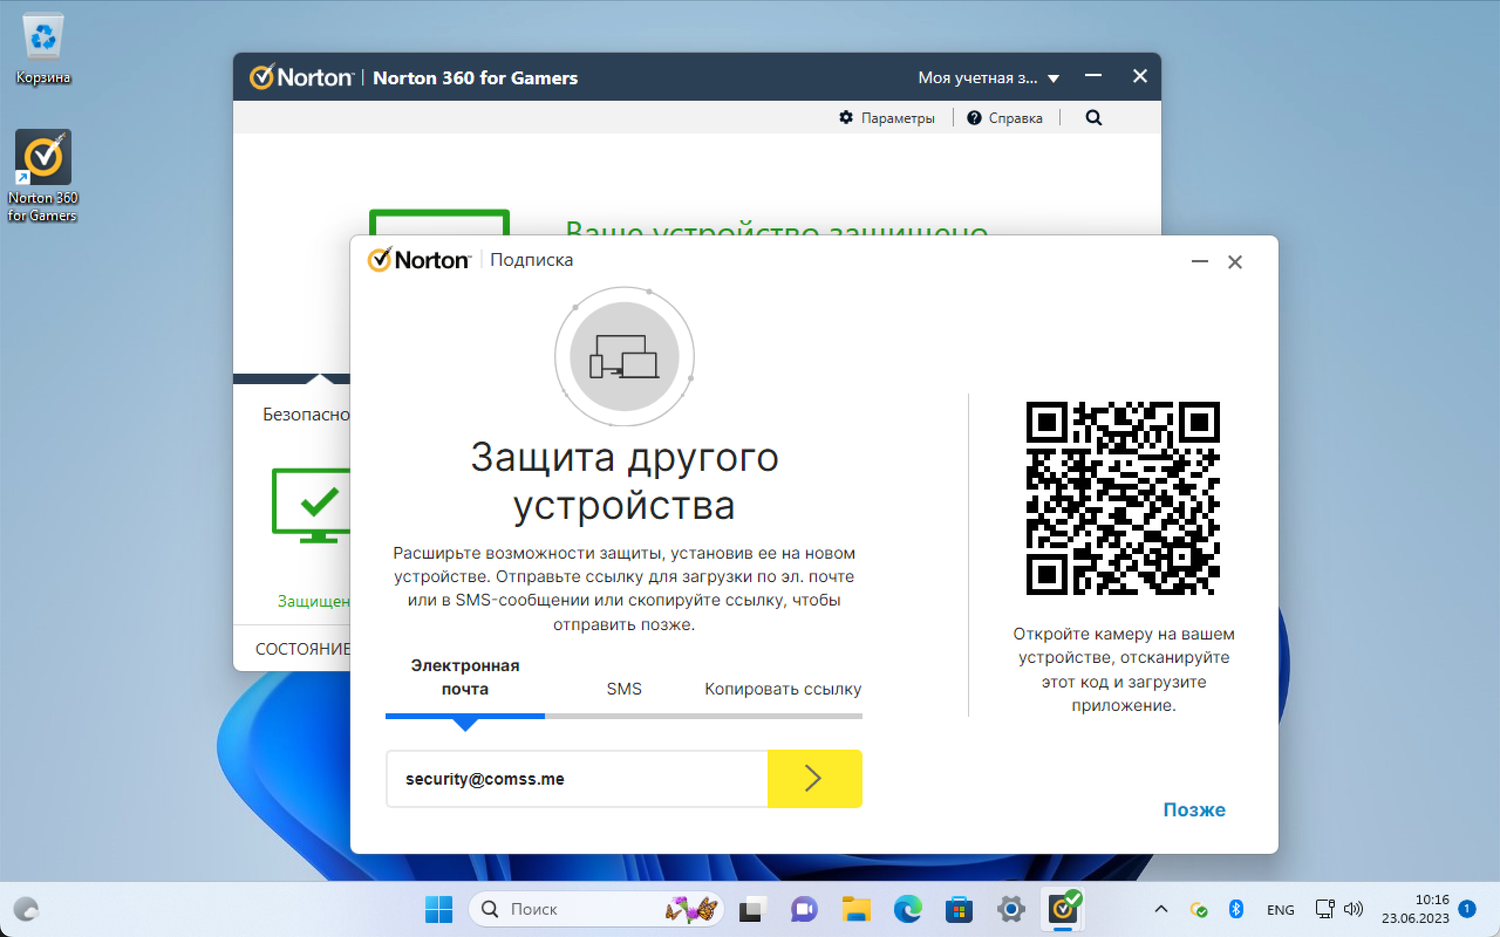Click the Защищен status text

click(313, 601)
